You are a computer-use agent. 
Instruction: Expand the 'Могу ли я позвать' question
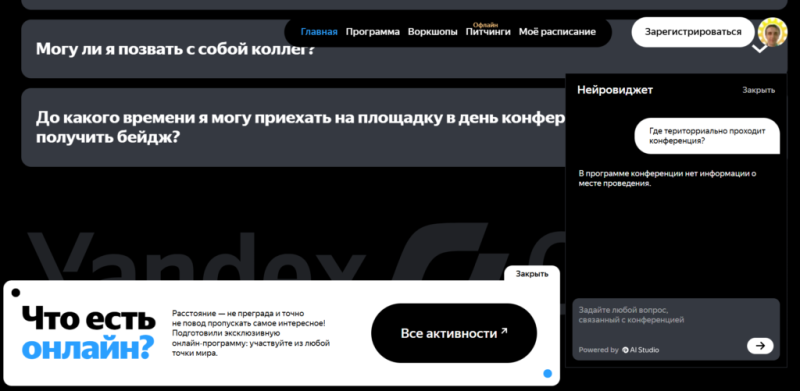(404, 49)
